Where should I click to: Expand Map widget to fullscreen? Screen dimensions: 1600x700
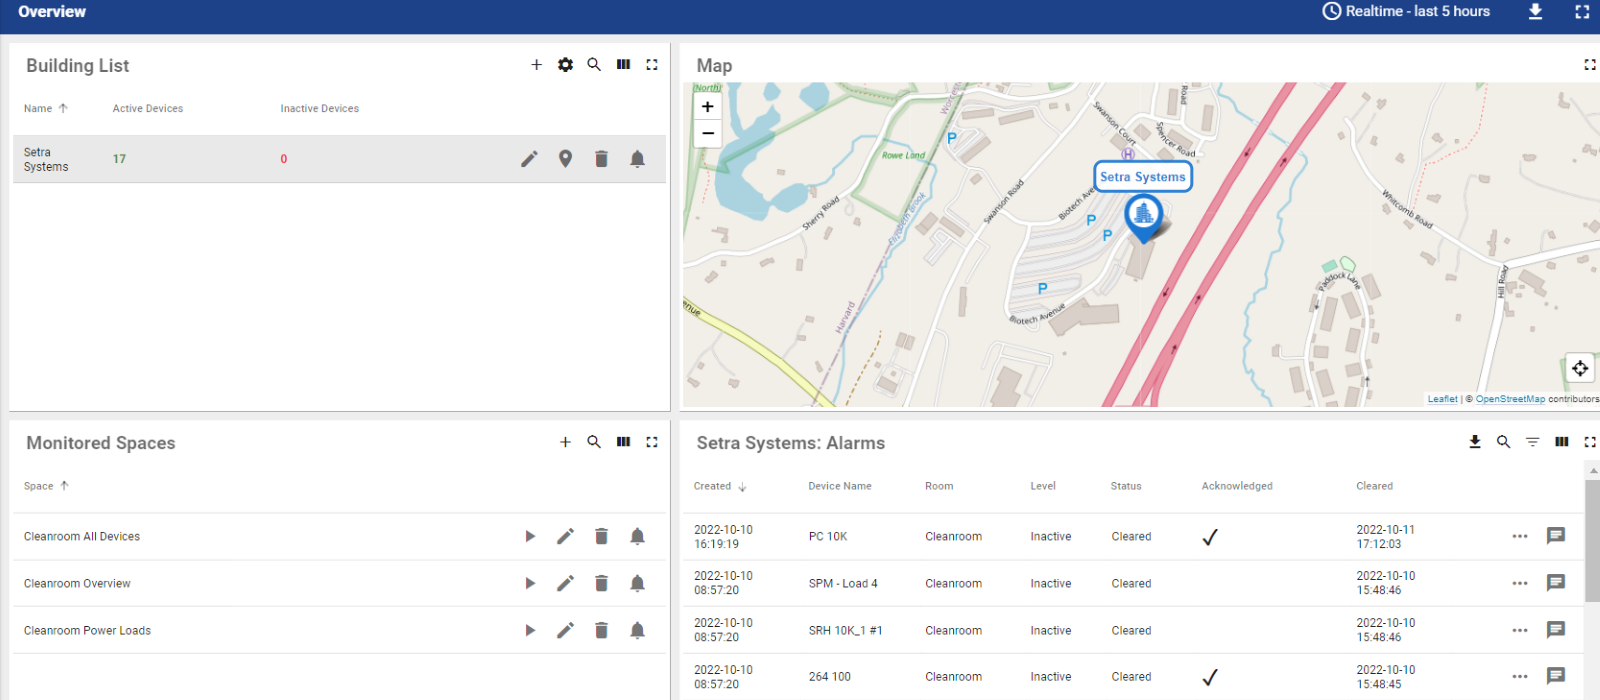[x=1590, y=65]
